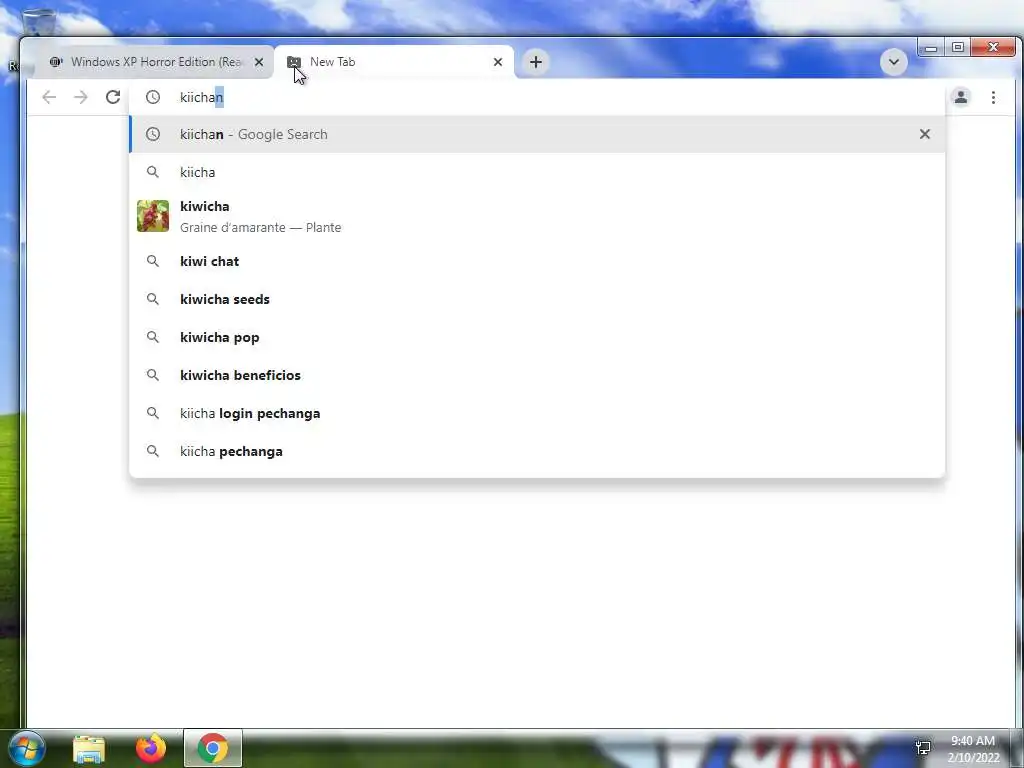The height and width of the screenshot is (768, 1024).
Task: Click the Windows XP Horror Edition tab favicon
Action: [x=56, y=62]
